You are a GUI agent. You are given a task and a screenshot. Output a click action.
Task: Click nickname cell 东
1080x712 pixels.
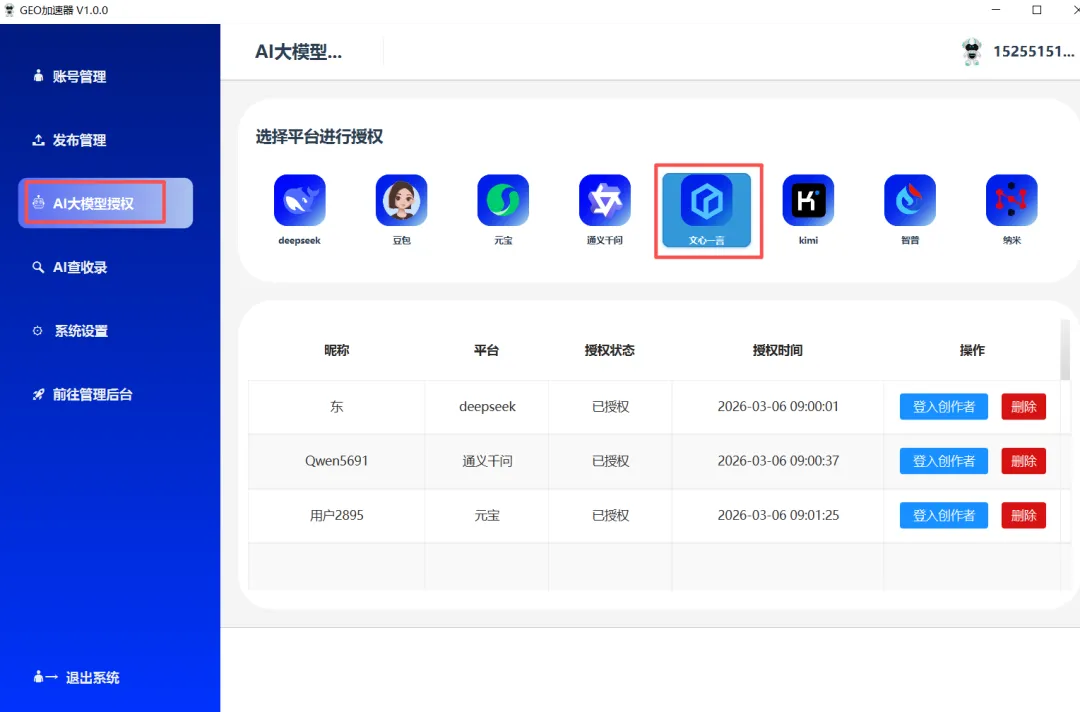337,407
